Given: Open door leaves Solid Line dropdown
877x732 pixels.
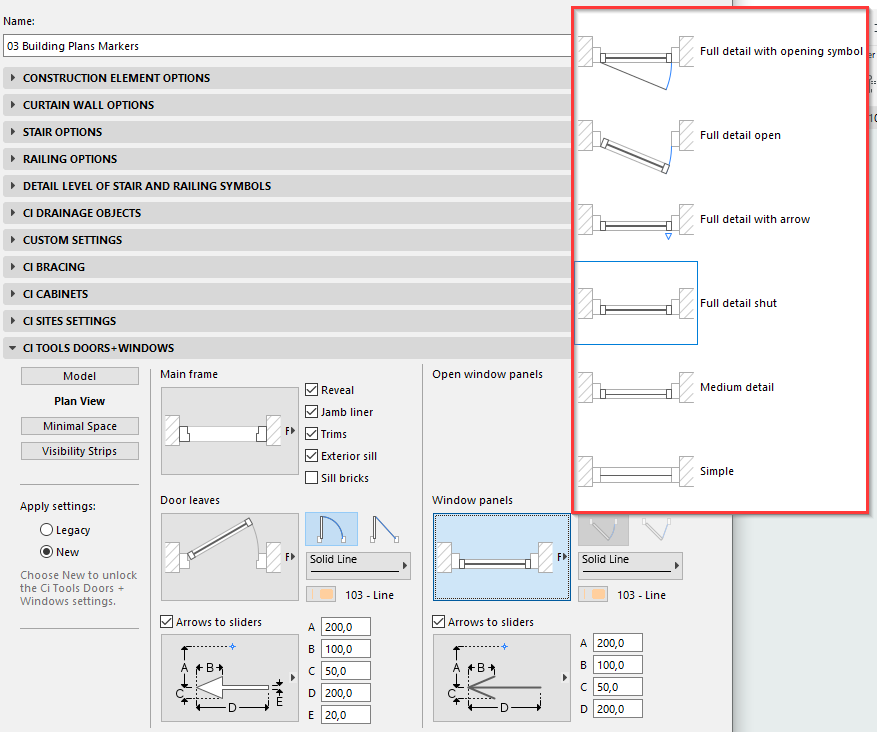Looking at the screenshot, I should [358, 565].
